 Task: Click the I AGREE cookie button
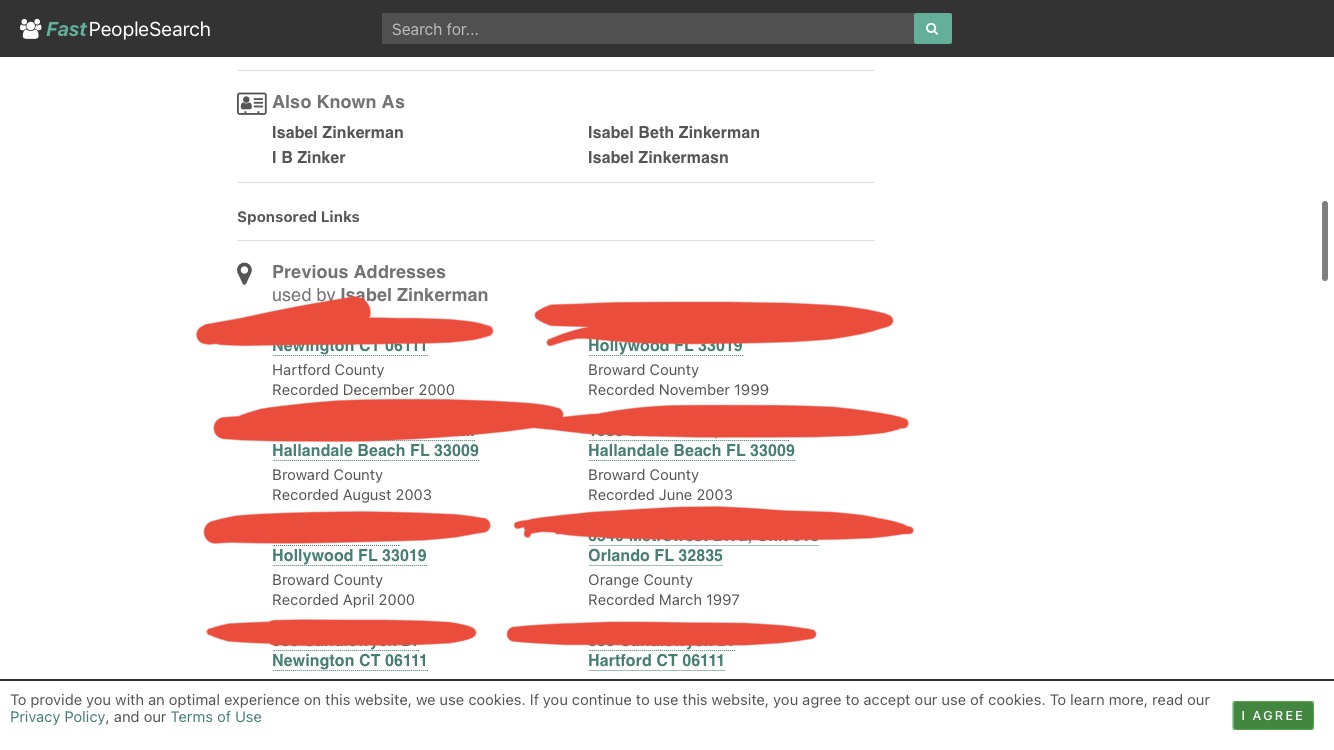[x=1273, y=716]
